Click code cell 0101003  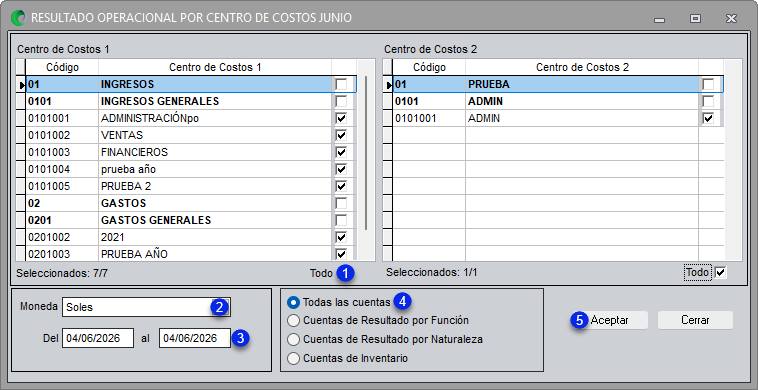coord(62,152)
